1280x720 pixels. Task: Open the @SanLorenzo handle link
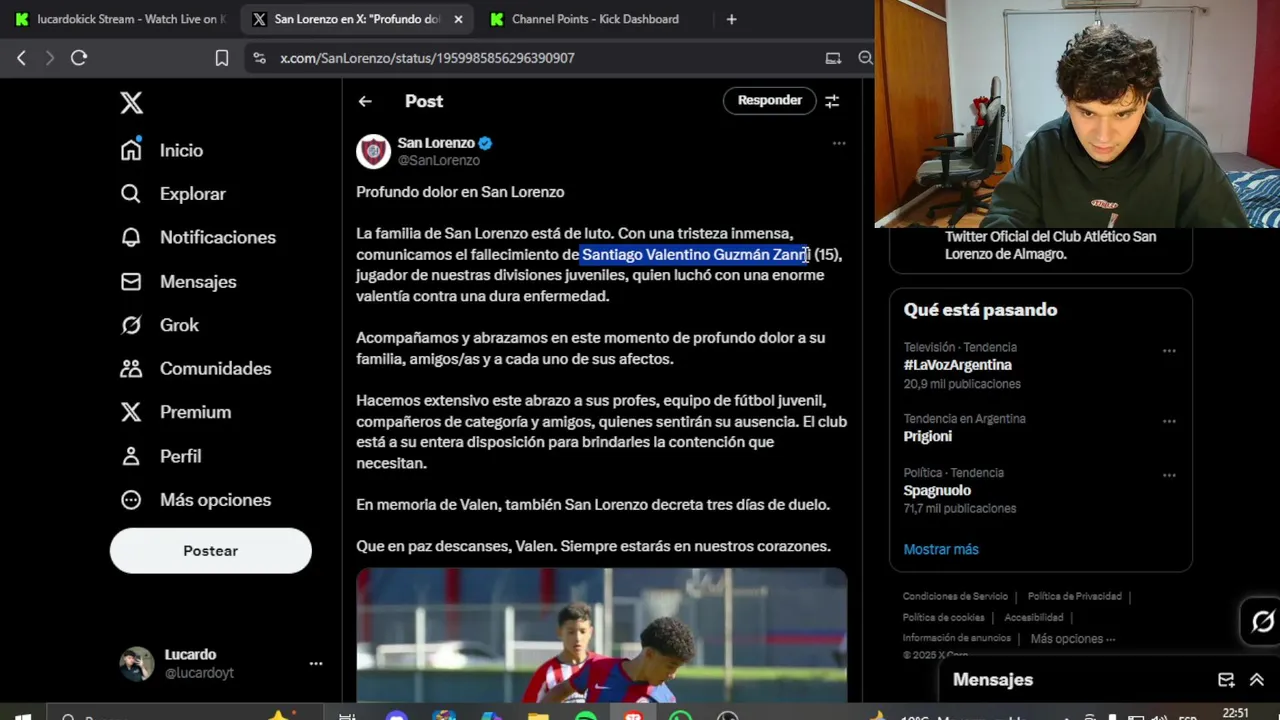pyautogui.click(x=439, y=160)
